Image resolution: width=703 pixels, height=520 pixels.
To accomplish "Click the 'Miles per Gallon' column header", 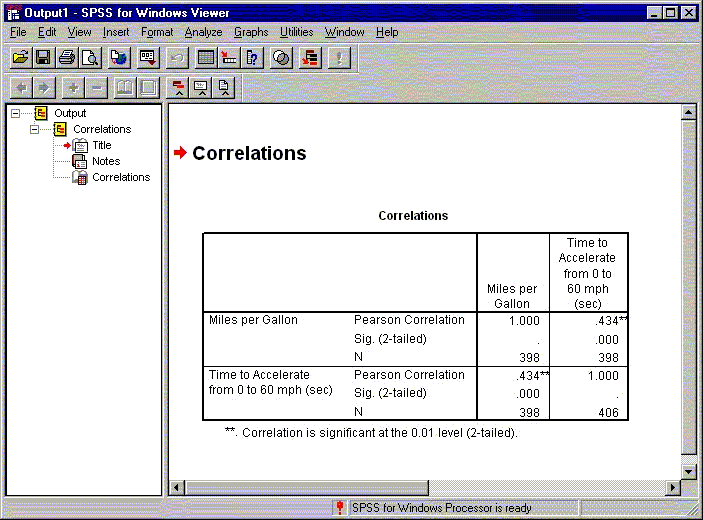I will (x=512, y=296).
